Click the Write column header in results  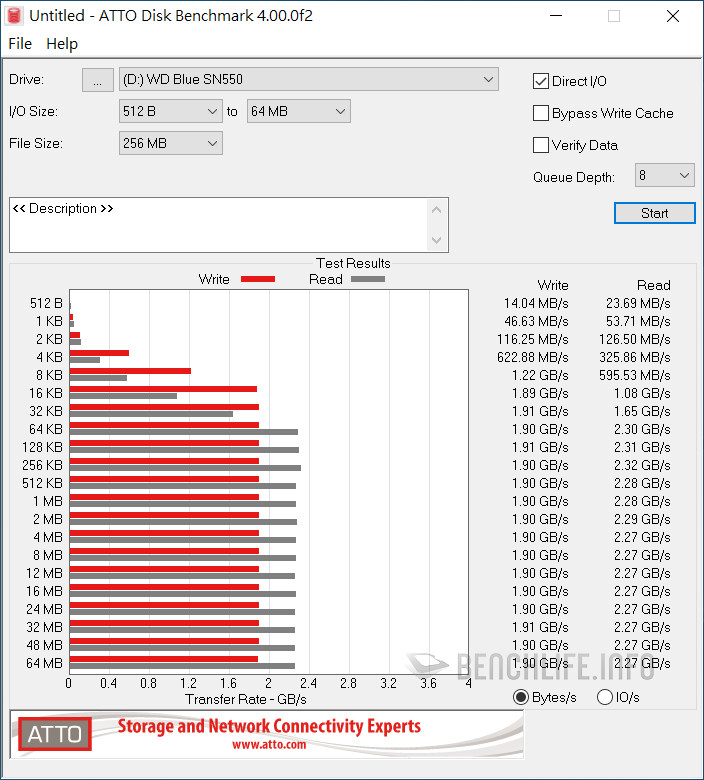(553, 285)
